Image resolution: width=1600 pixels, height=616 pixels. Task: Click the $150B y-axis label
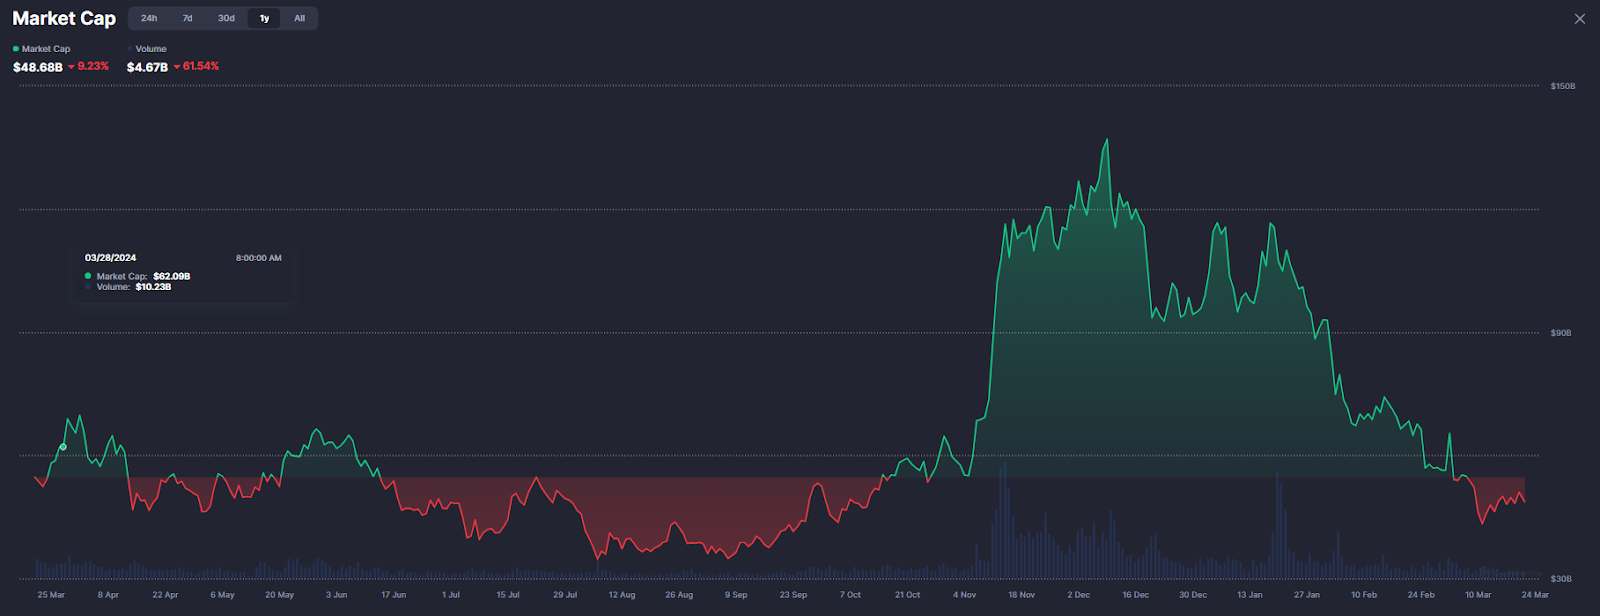[x=1562, y=86]
